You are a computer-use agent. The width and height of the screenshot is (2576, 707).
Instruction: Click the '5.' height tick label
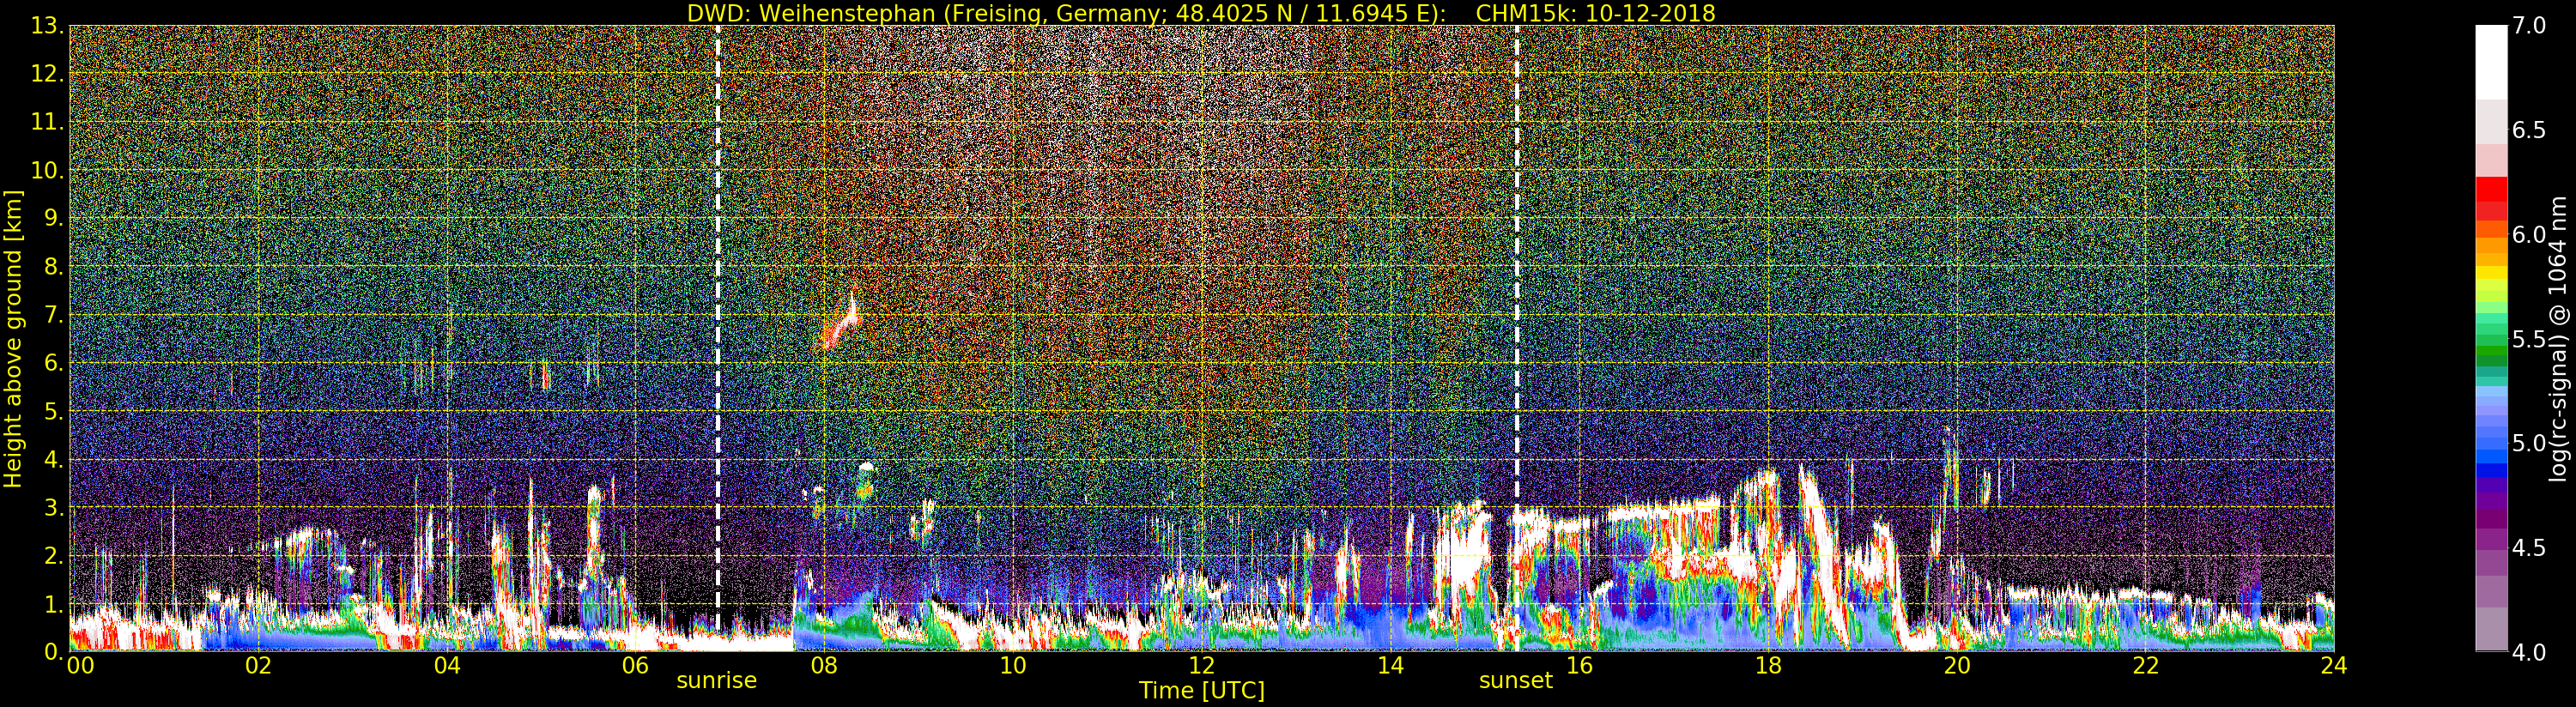pos(53,411)
